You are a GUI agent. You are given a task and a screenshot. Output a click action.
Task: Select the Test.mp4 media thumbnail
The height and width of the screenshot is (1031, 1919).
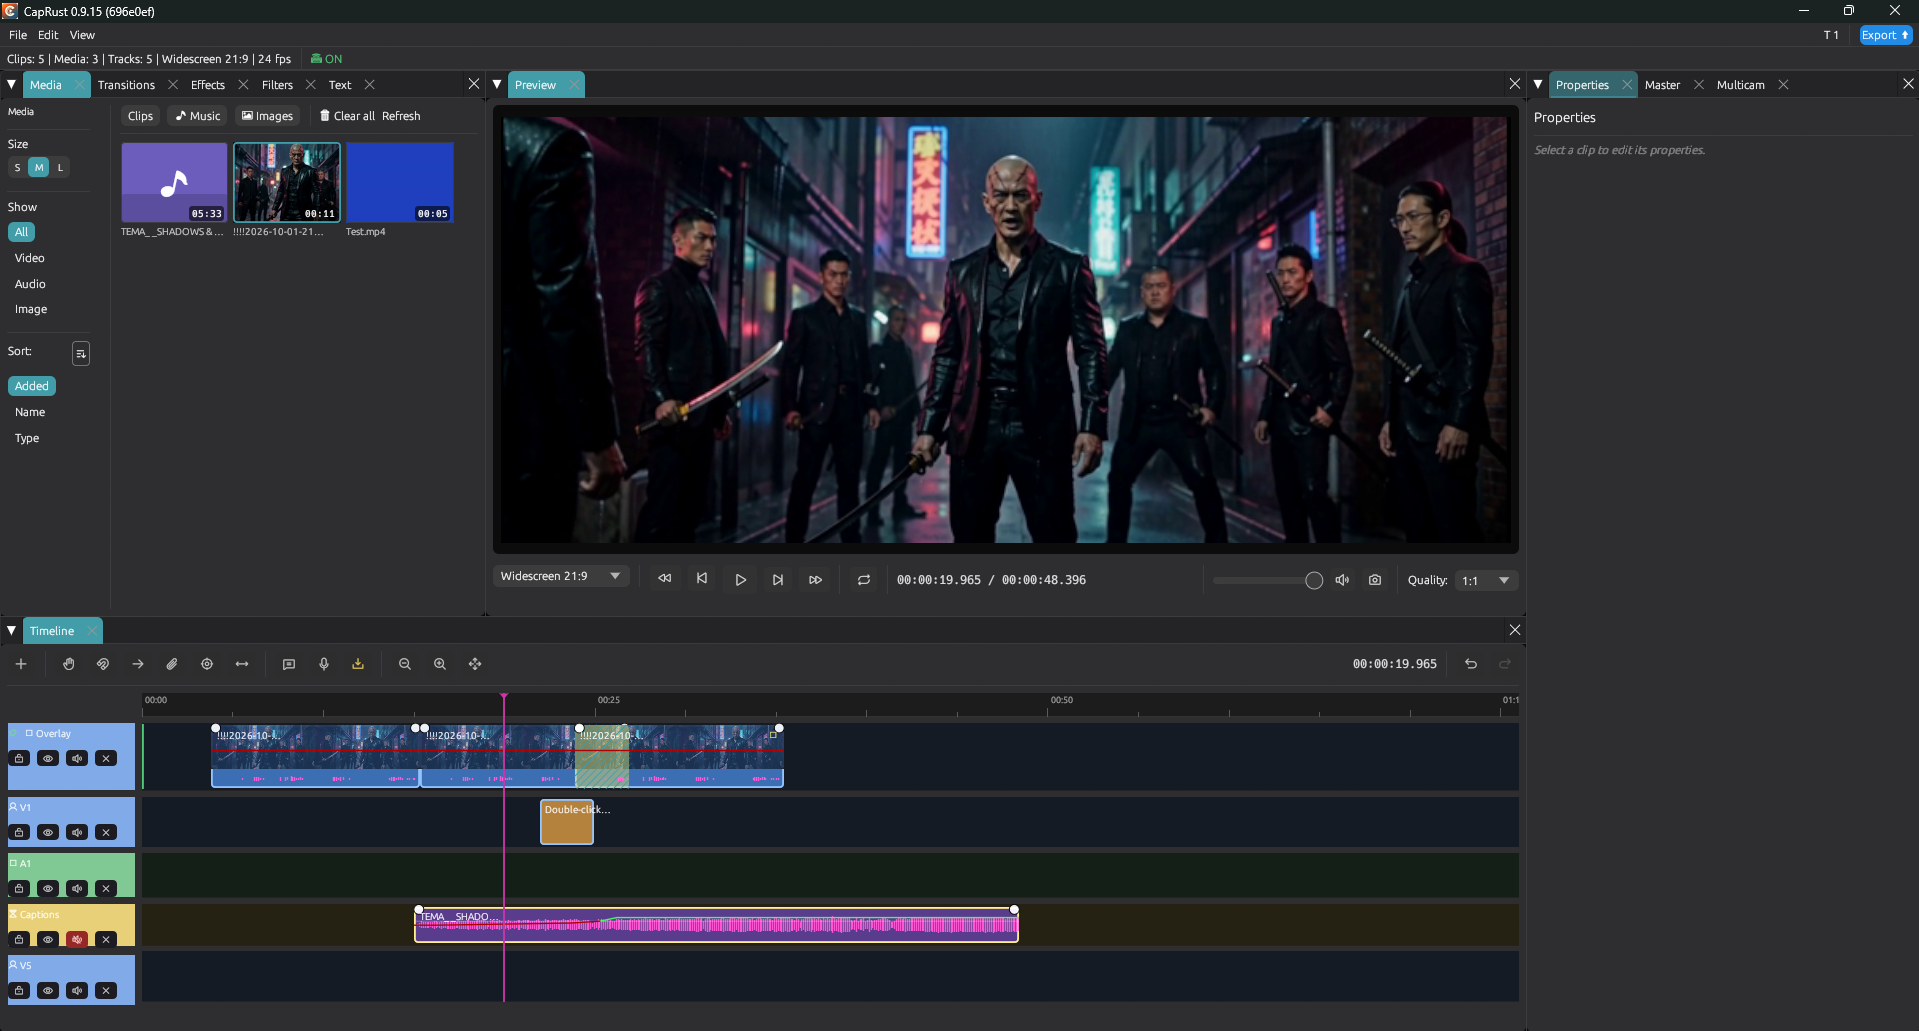400,182
